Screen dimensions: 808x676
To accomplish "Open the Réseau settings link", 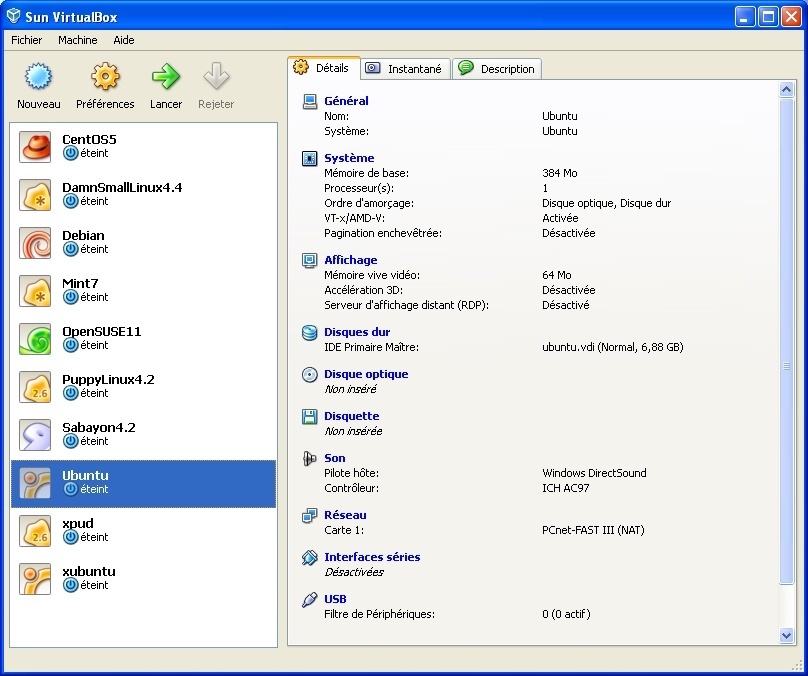I will point(345,515).
